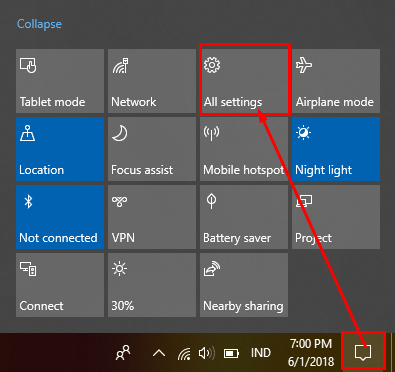Open All settings tile

(244, 81)
